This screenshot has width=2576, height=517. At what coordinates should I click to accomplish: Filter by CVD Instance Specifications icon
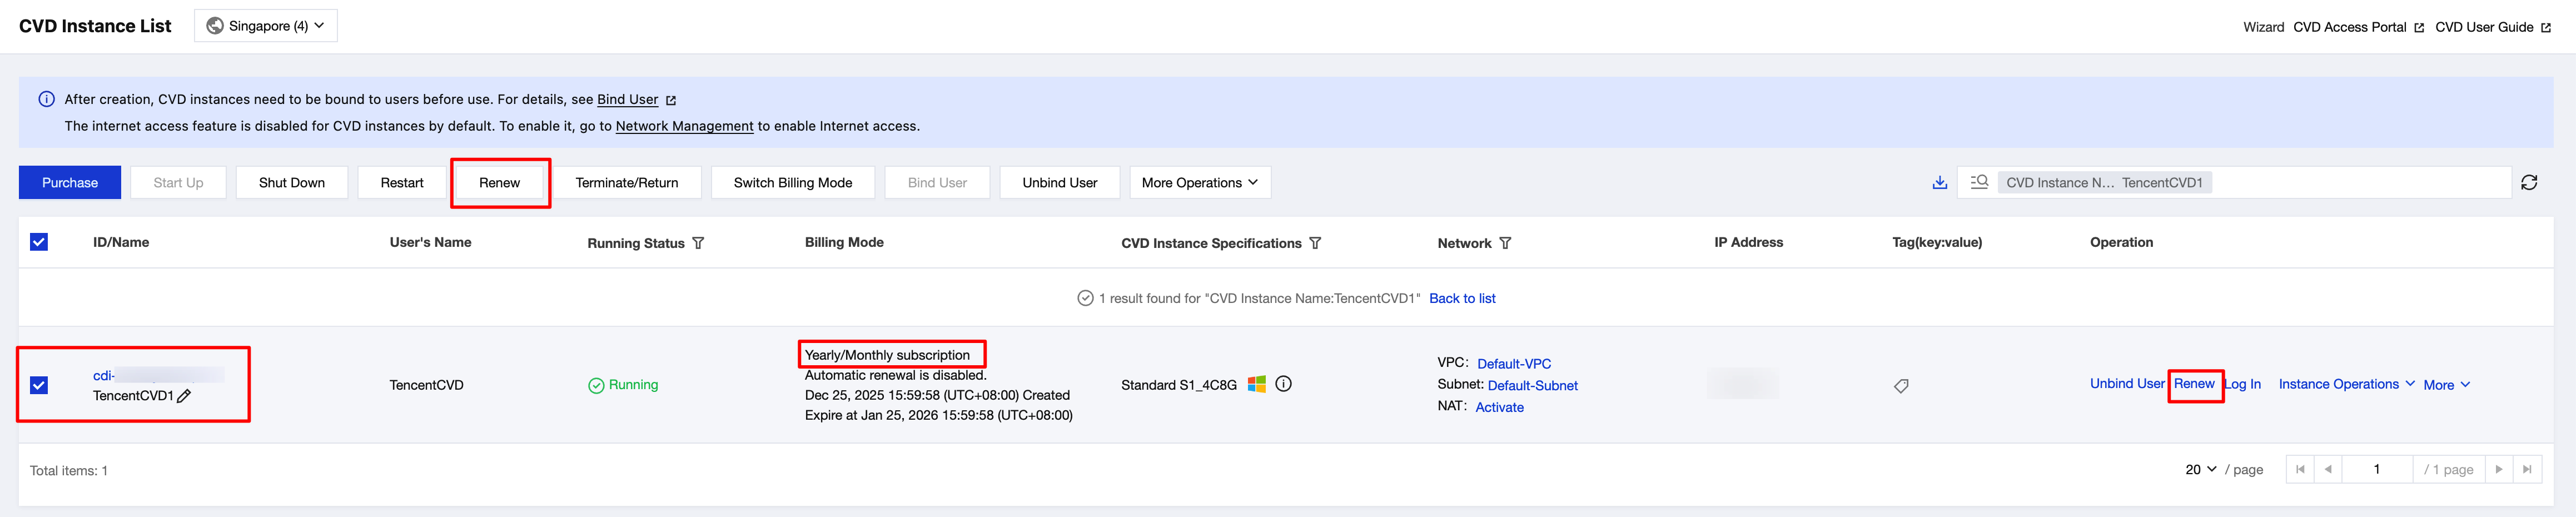1315,243
